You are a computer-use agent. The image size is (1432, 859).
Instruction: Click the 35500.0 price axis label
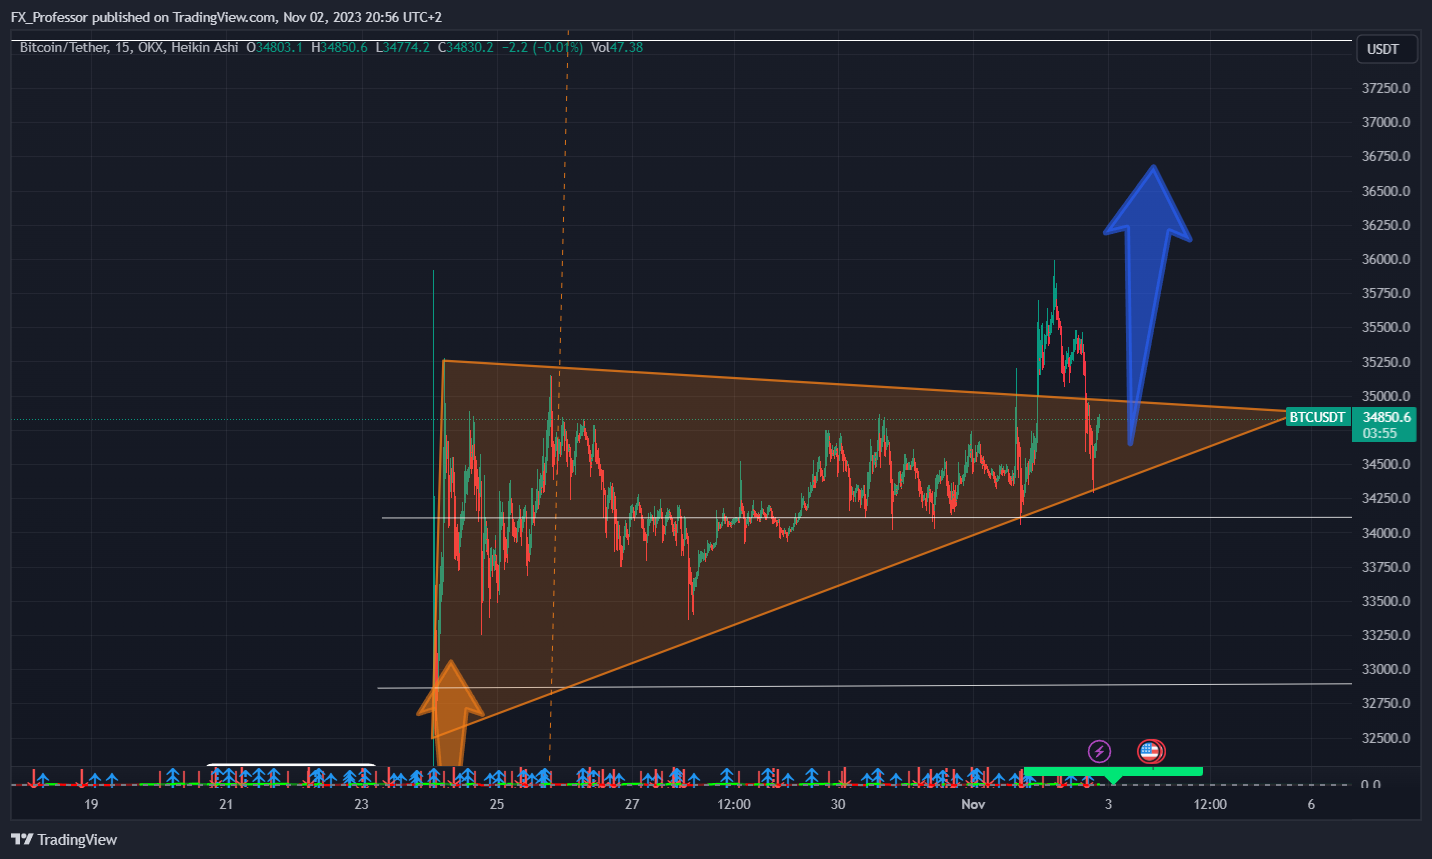1386,327
